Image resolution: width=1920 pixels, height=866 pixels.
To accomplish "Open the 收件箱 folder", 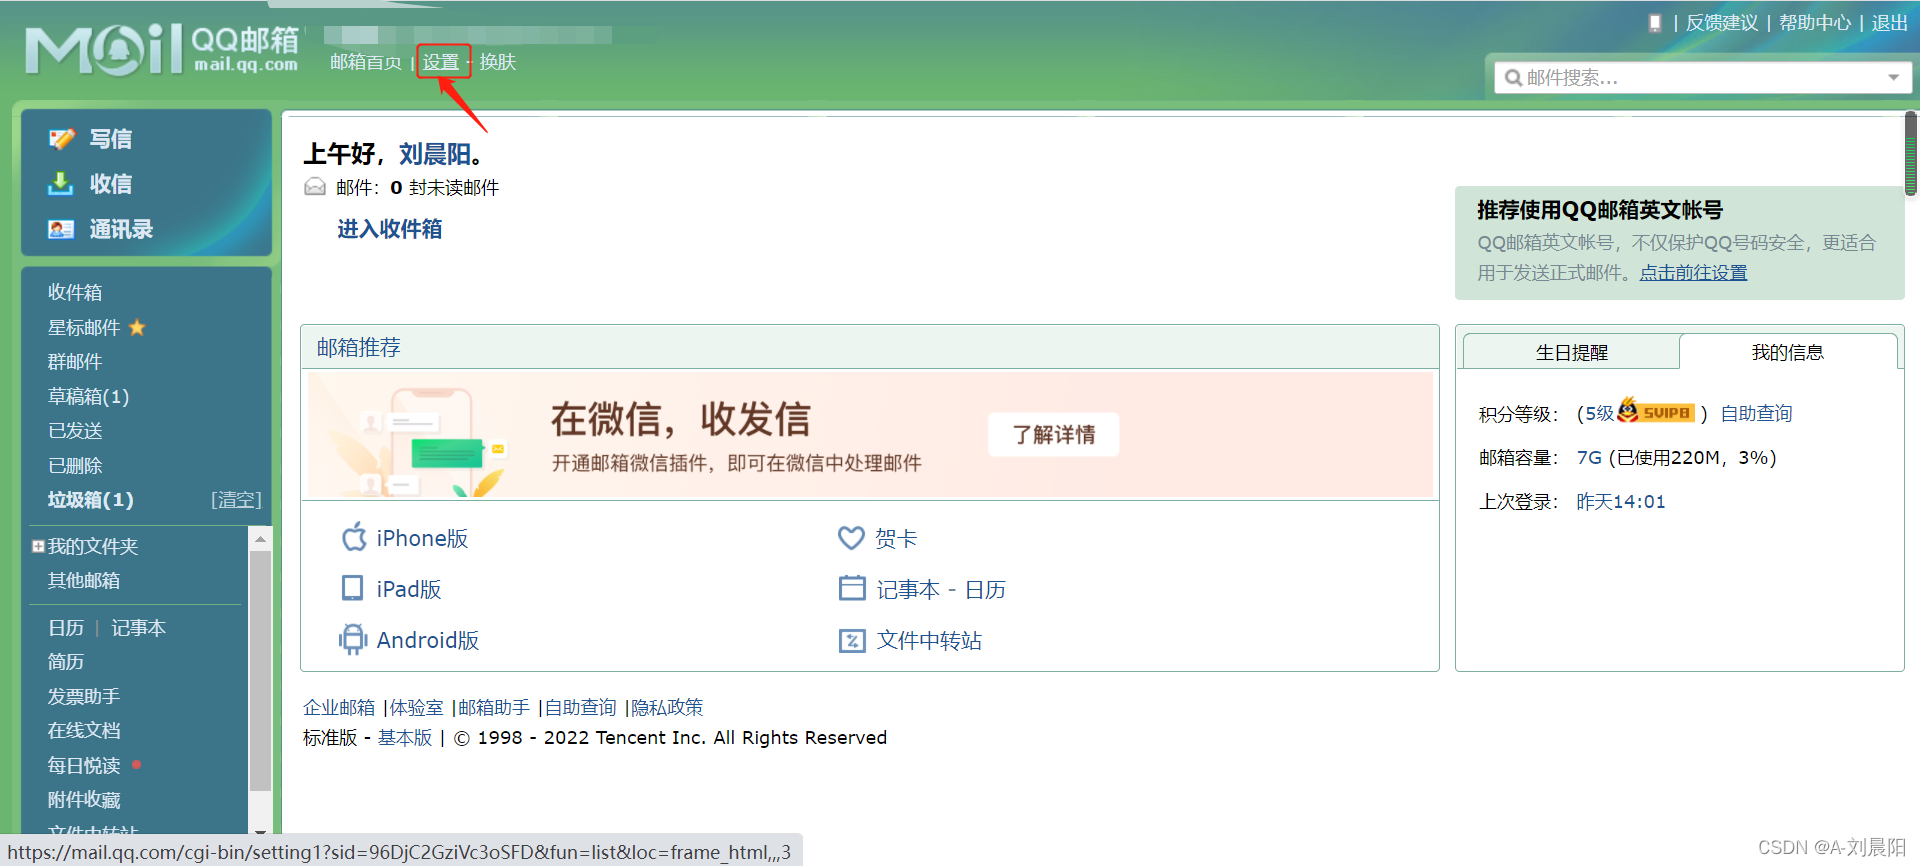I will pyautogui.click(x=75, y=292).
